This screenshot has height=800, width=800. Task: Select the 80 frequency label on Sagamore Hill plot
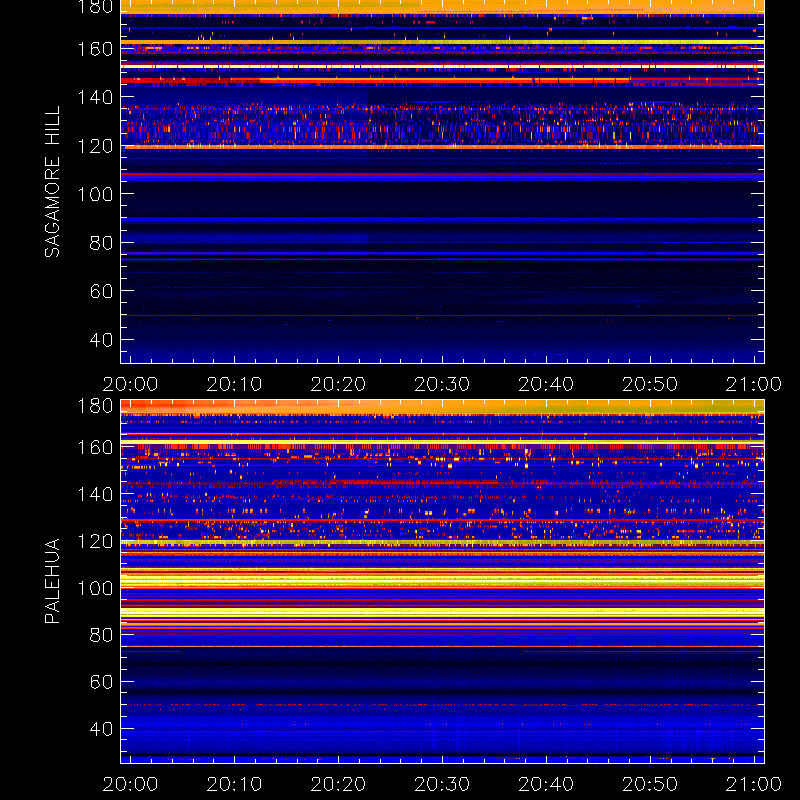[x=101, y=242]
